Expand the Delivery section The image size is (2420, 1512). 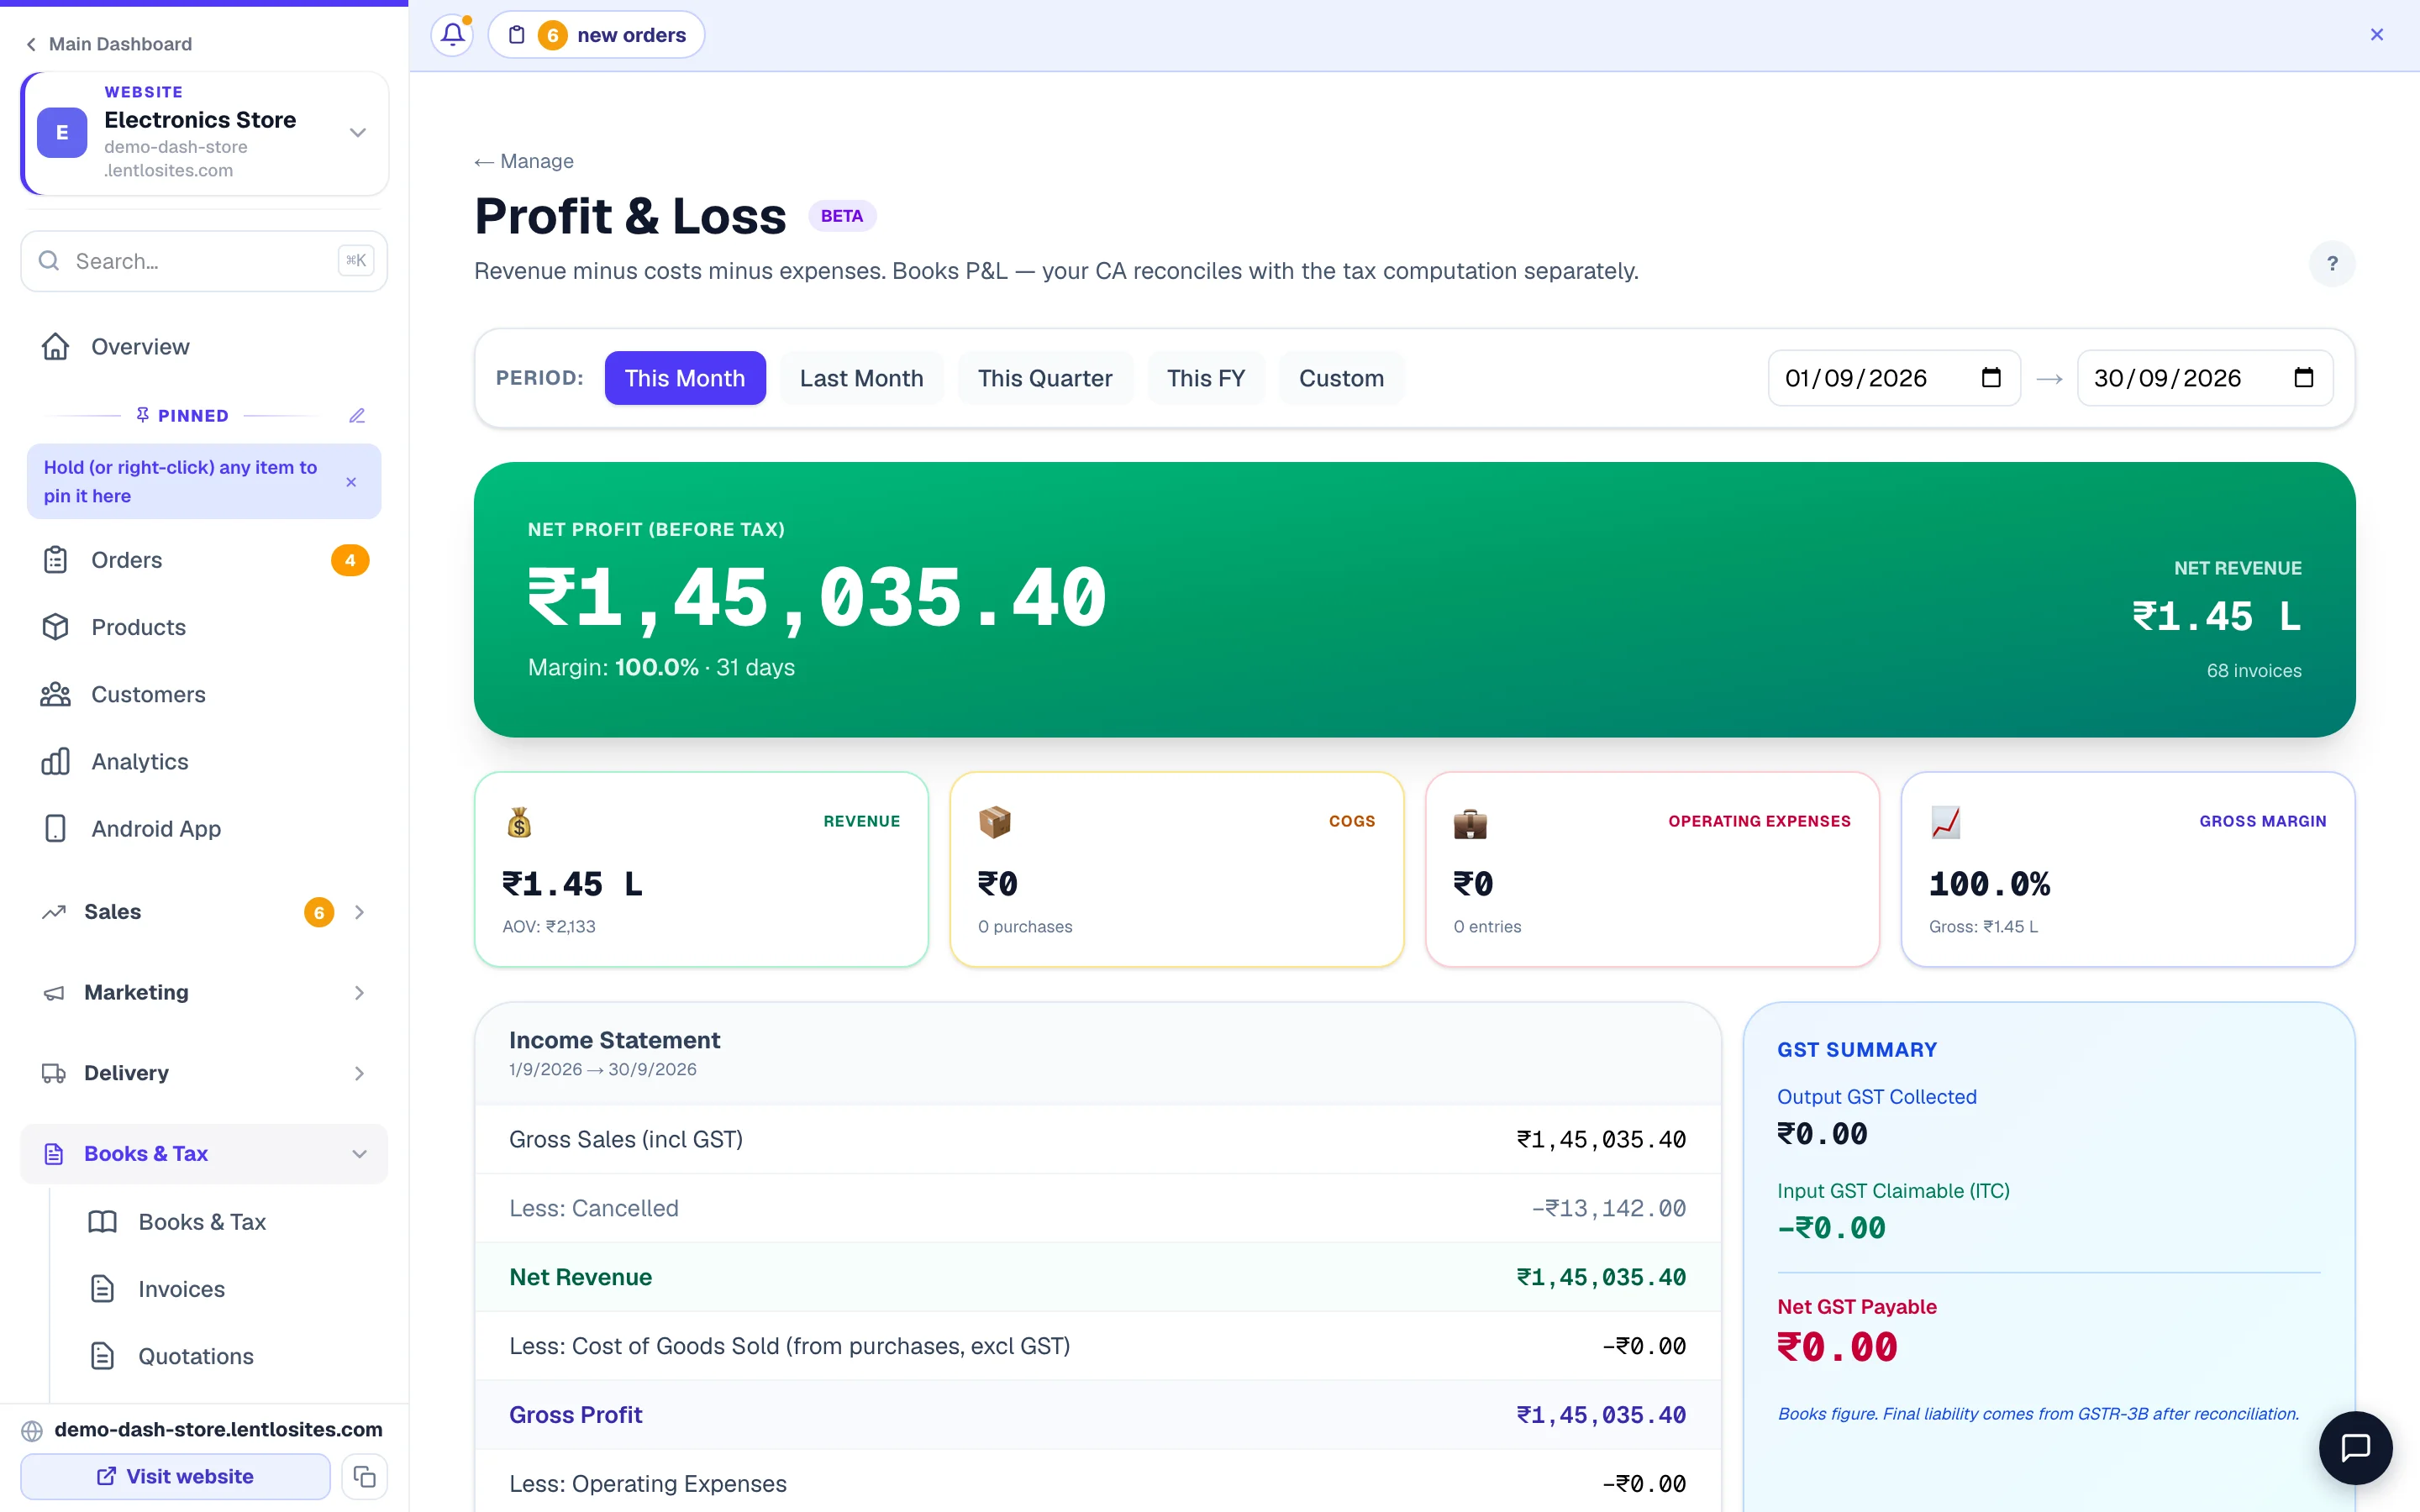[204, 1073]
